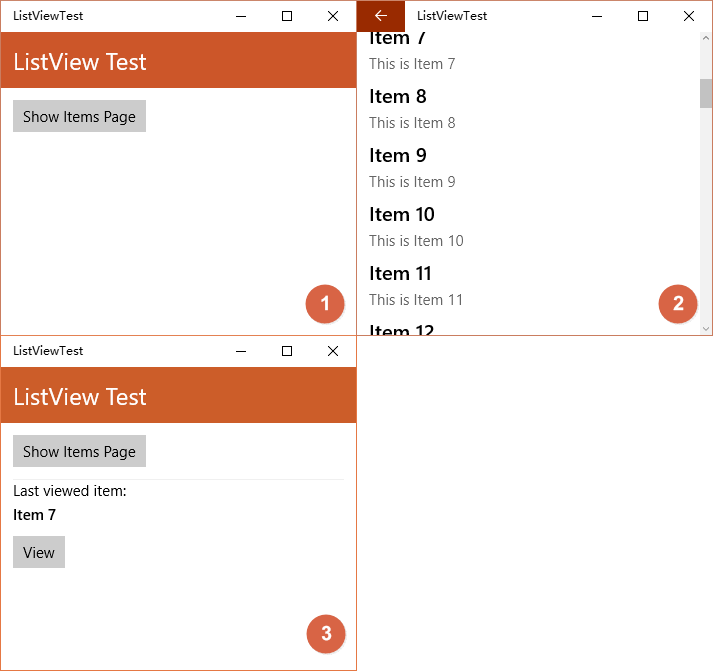Go back using arrow in window 2
Image resolution: width=713 pixels, height=671 pixels.
pos(381,16)
